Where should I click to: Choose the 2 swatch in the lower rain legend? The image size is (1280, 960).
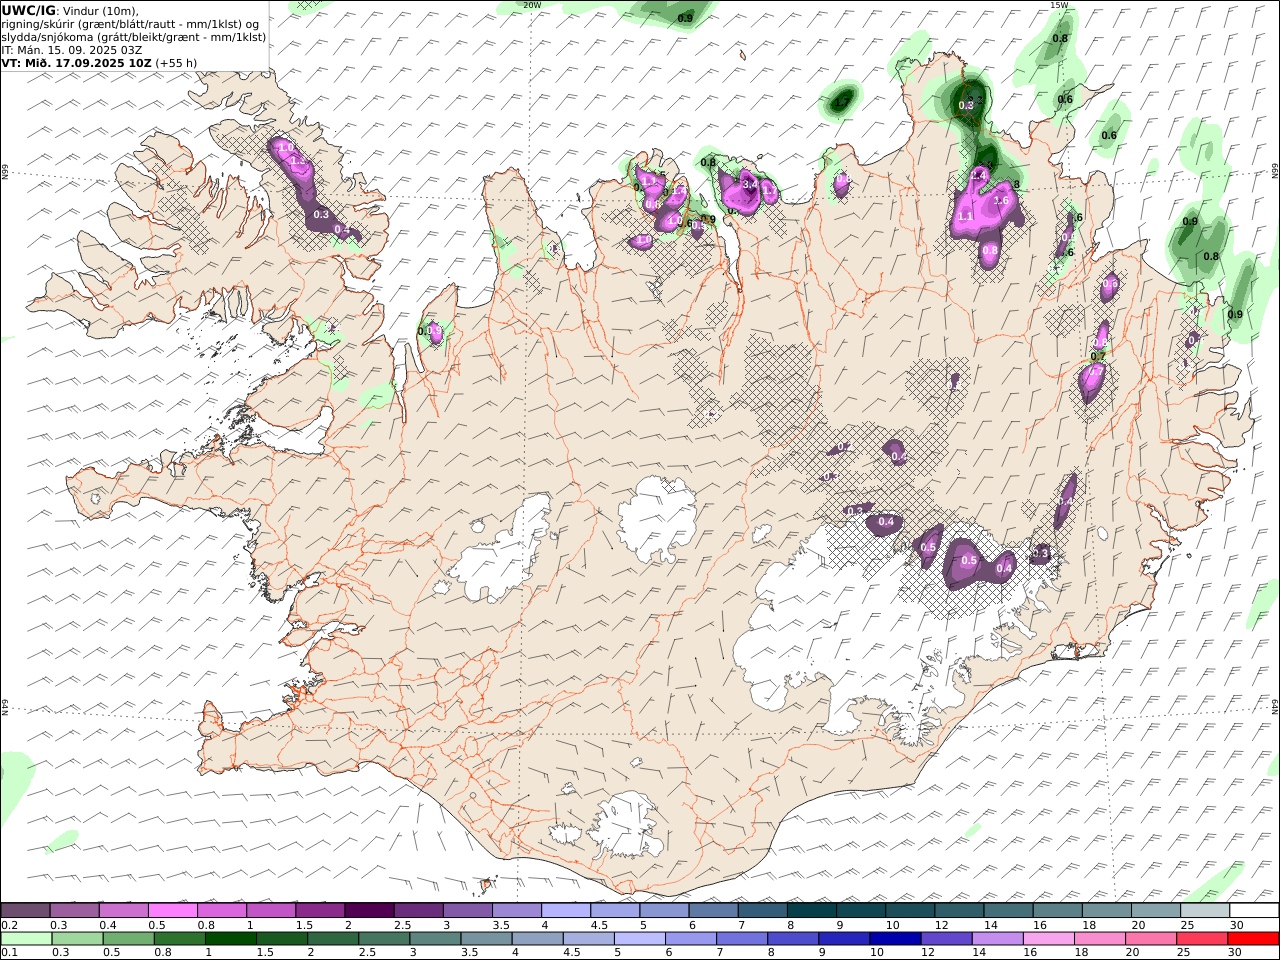[x=333, y=939]
